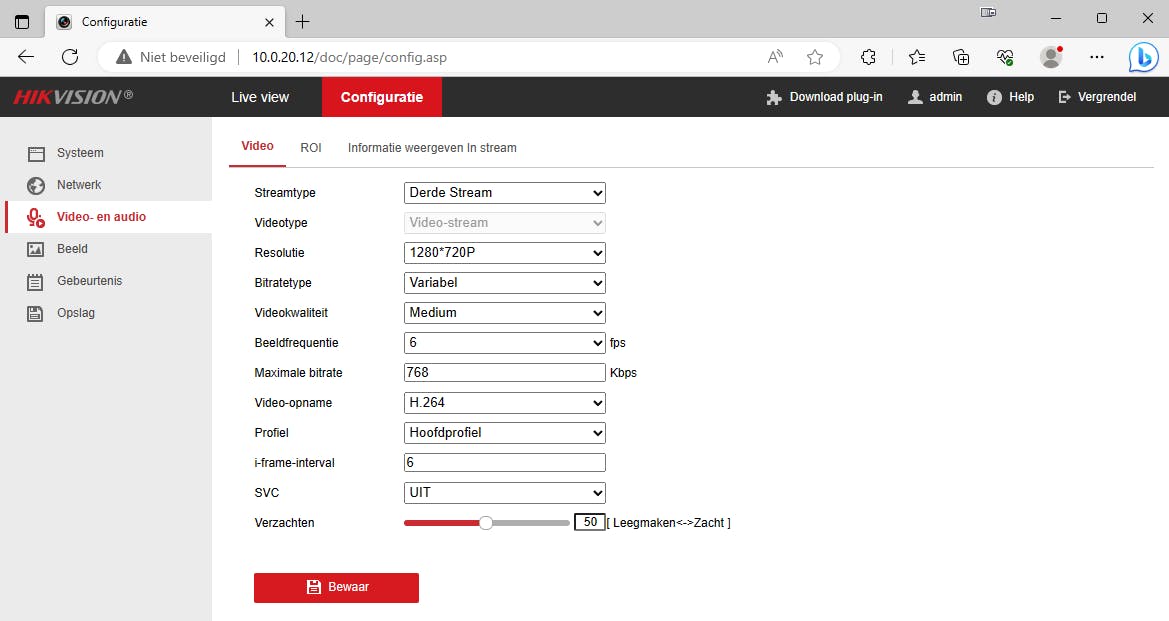Open the Video-opname H.264 dropdown
Image resolution: width=1169 pixels, height=621 pixels.
(505, 403)
